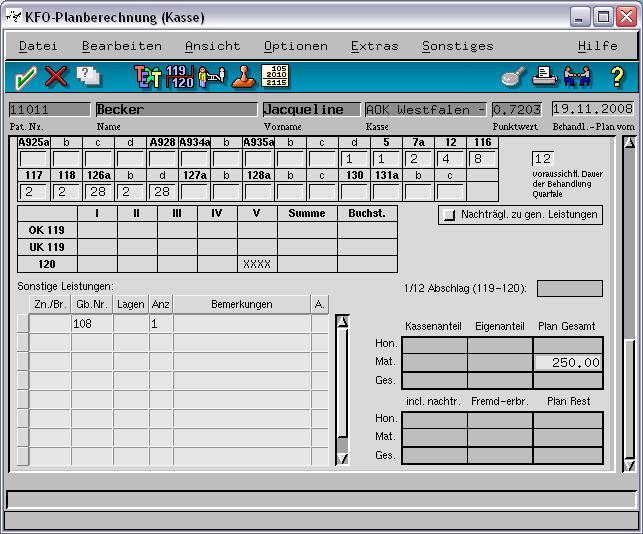Select the input cell under 131a

pos(386,192)
